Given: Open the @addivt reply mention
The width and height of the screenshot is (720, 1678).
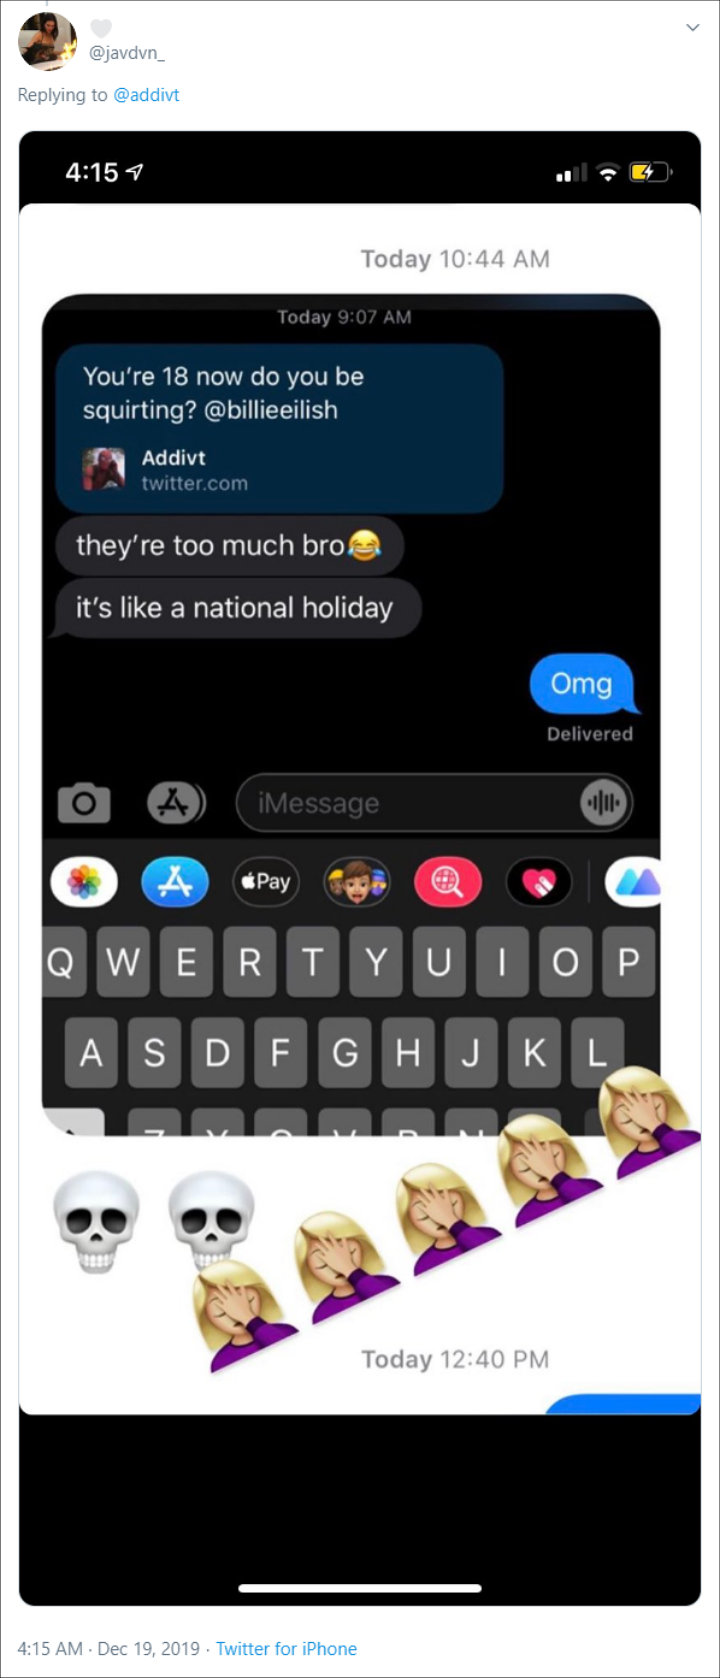Looking at the screenshot, I should (x=146, y=95).
